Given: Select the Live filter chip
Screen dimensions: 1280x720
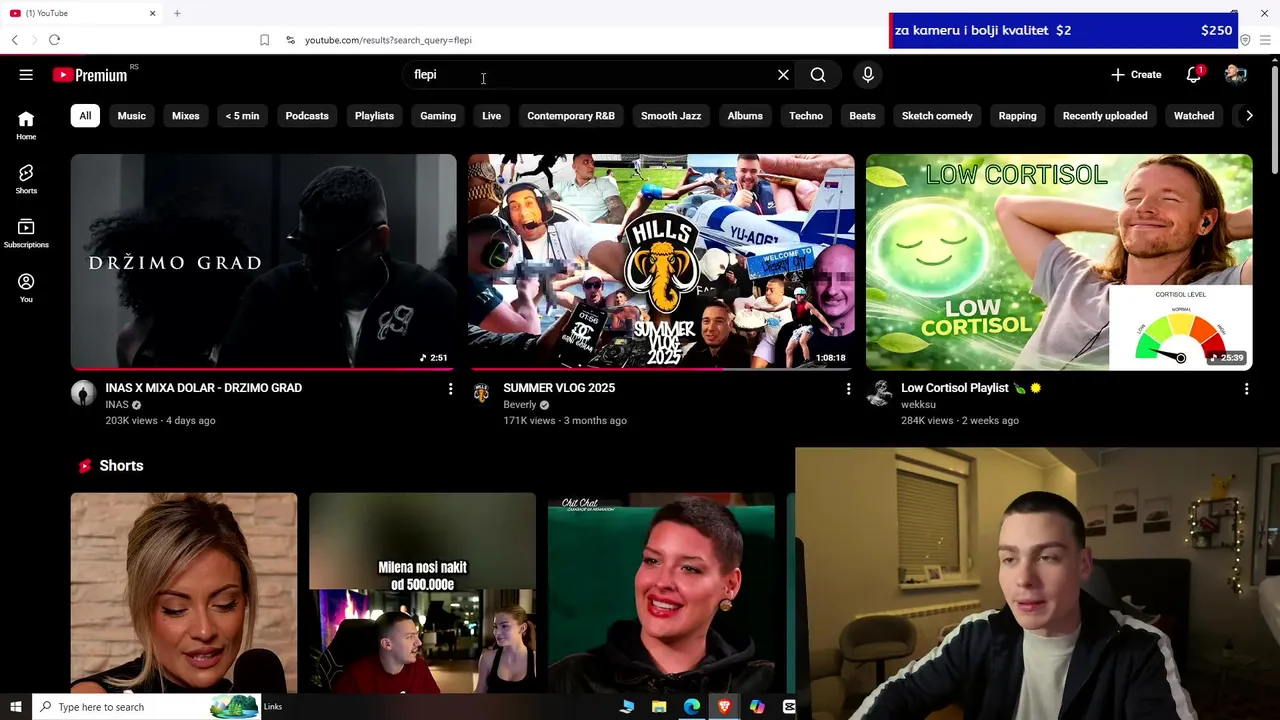Looking at the screenshot, I should 491,116.
